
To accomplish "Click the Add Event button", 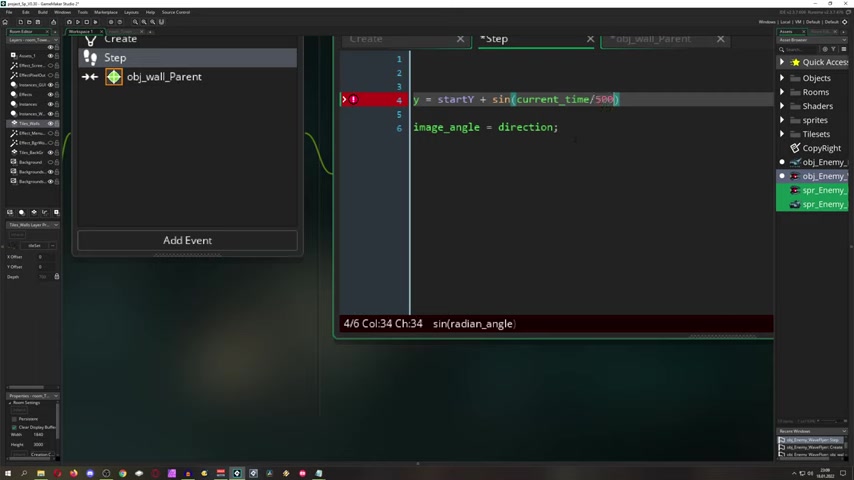I will [187, 240].
